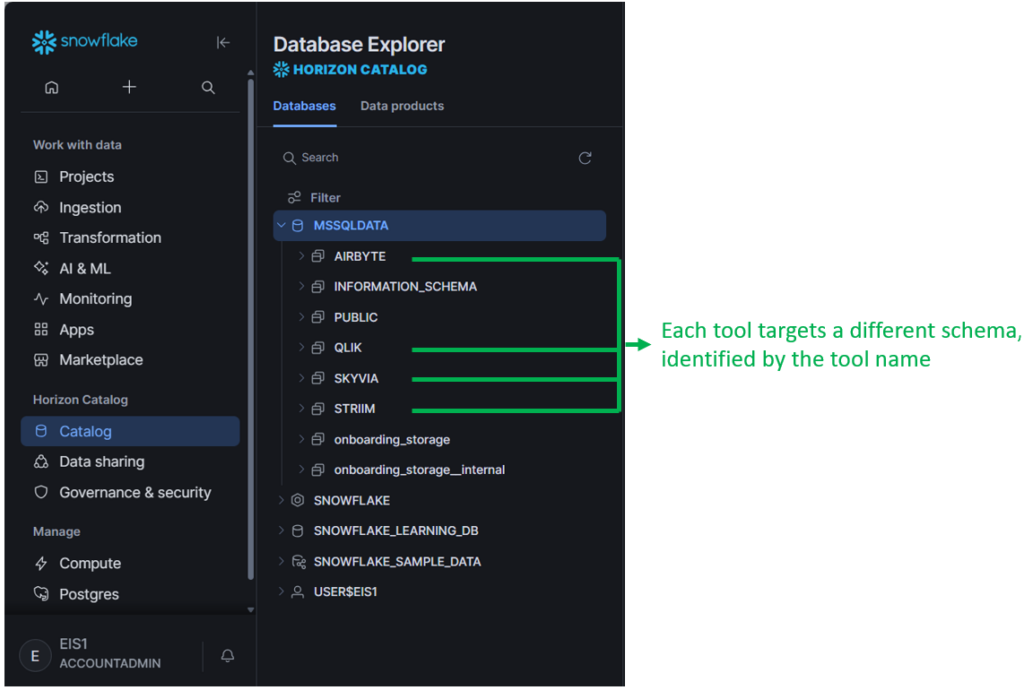This screenshot has height=690, width=1024.
Task: Expand the STRIIM schema chevron
Action: pos(301,408)
